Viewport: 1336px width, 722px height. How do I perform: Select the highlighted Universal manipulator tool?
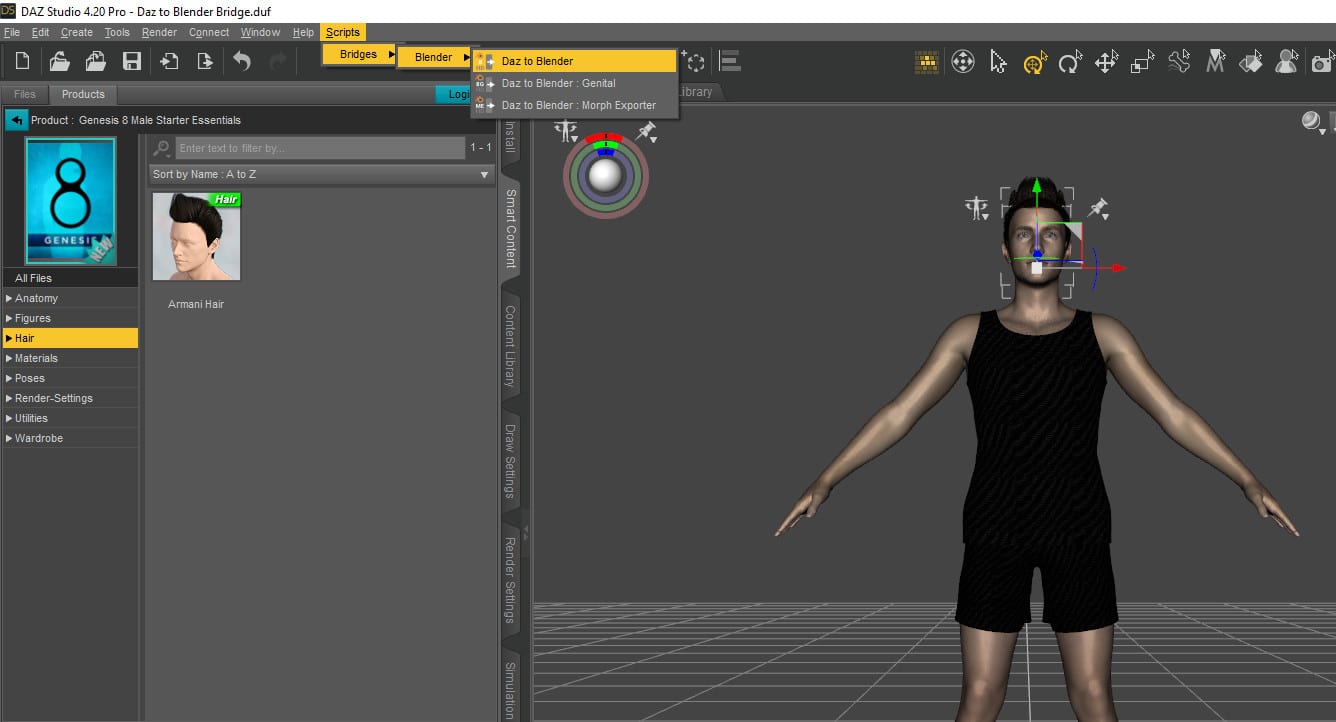coord(1034,63)
